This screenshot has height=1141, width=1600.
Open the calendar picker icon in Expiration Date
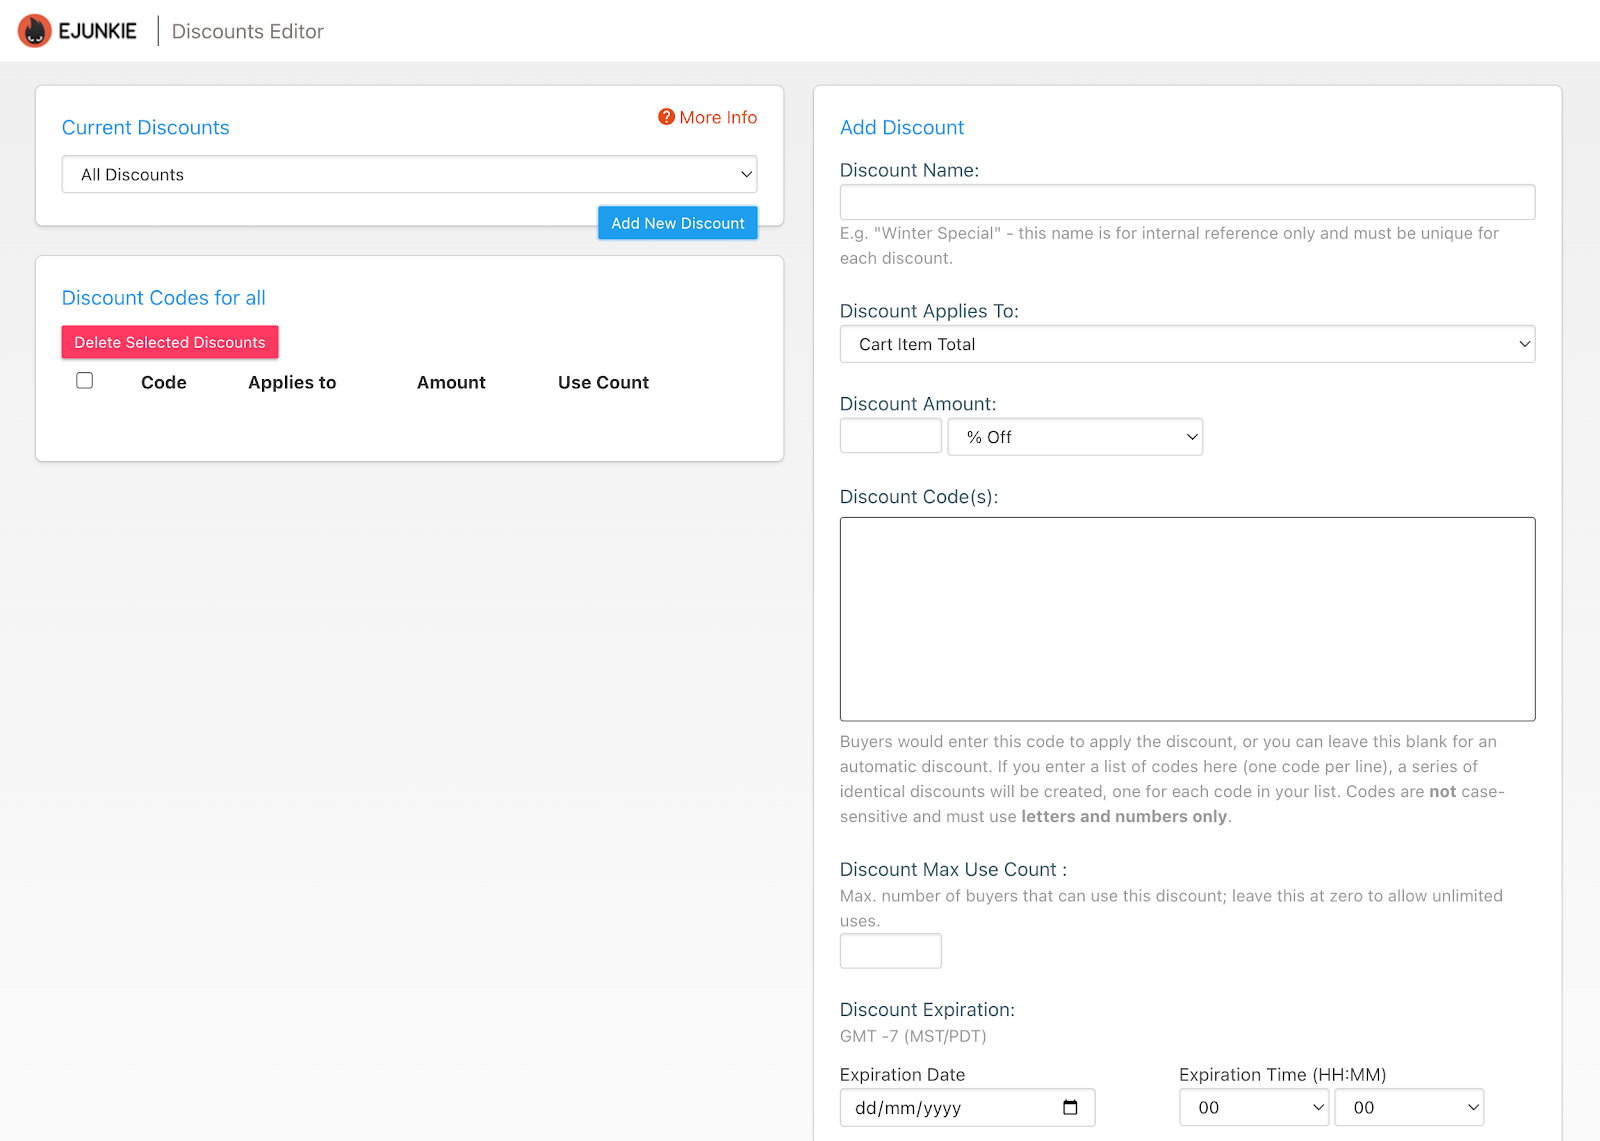[x=1070, y=1107]
